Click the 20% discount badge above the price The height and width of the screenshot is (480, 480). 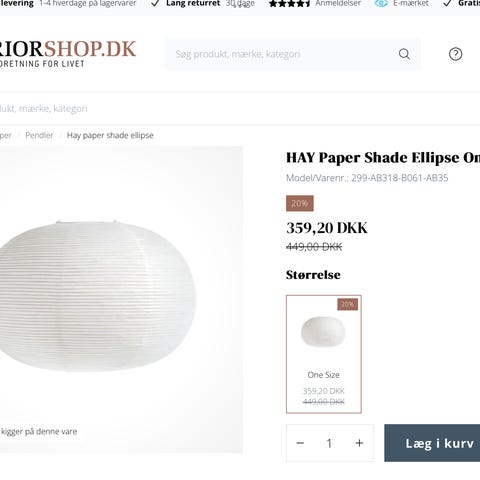pos(300,203)
